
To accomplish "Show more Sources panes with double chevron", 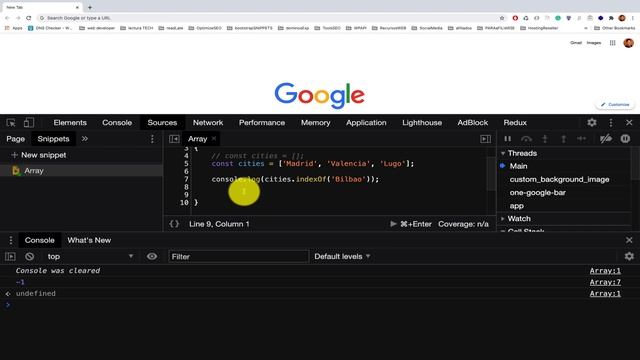I will (84, 139).
